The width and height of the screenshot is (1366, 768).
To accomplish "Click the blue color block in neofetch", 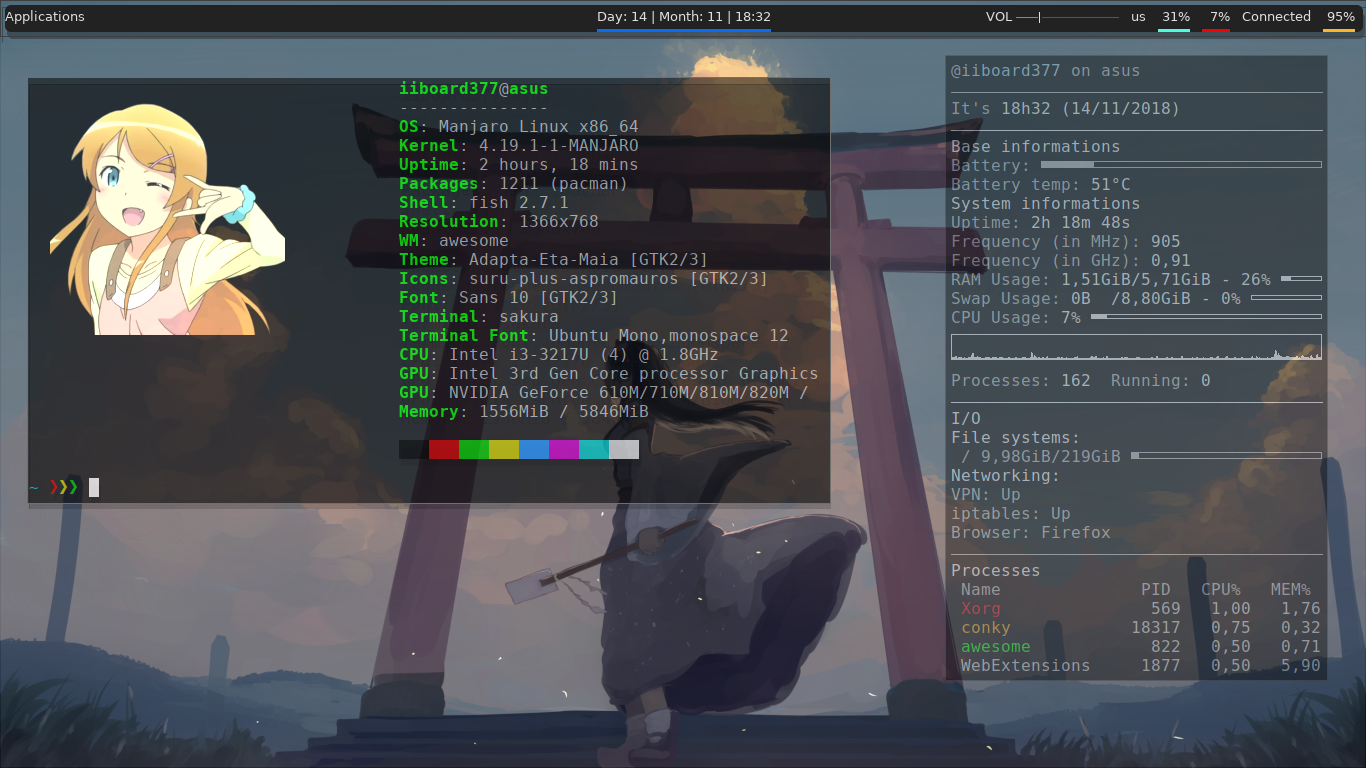I will point(534,450).
